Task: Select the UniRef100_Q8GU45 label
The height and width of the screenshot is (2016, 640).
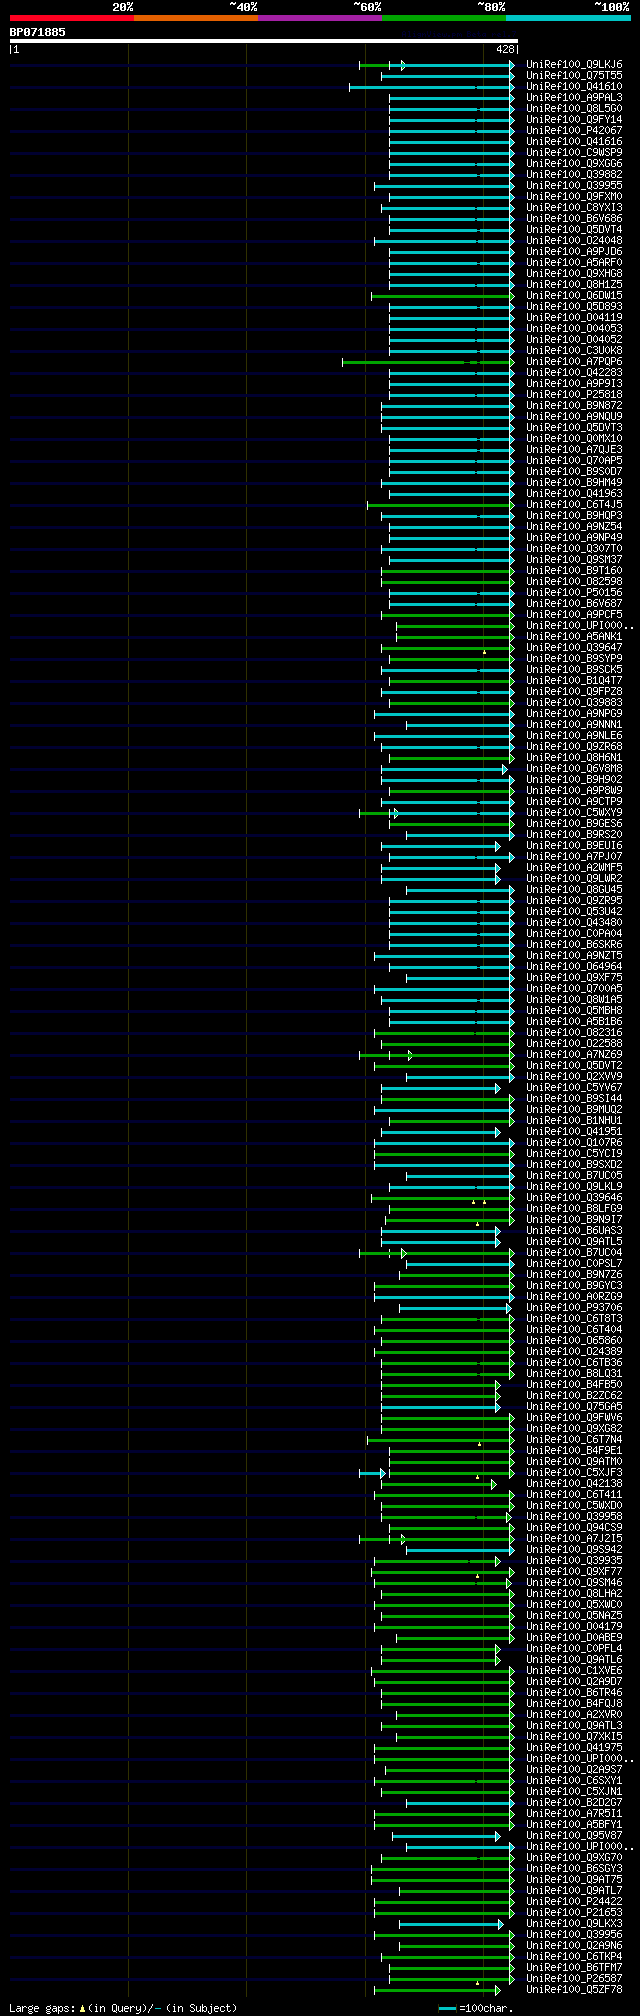Action: tap(574, 889)
